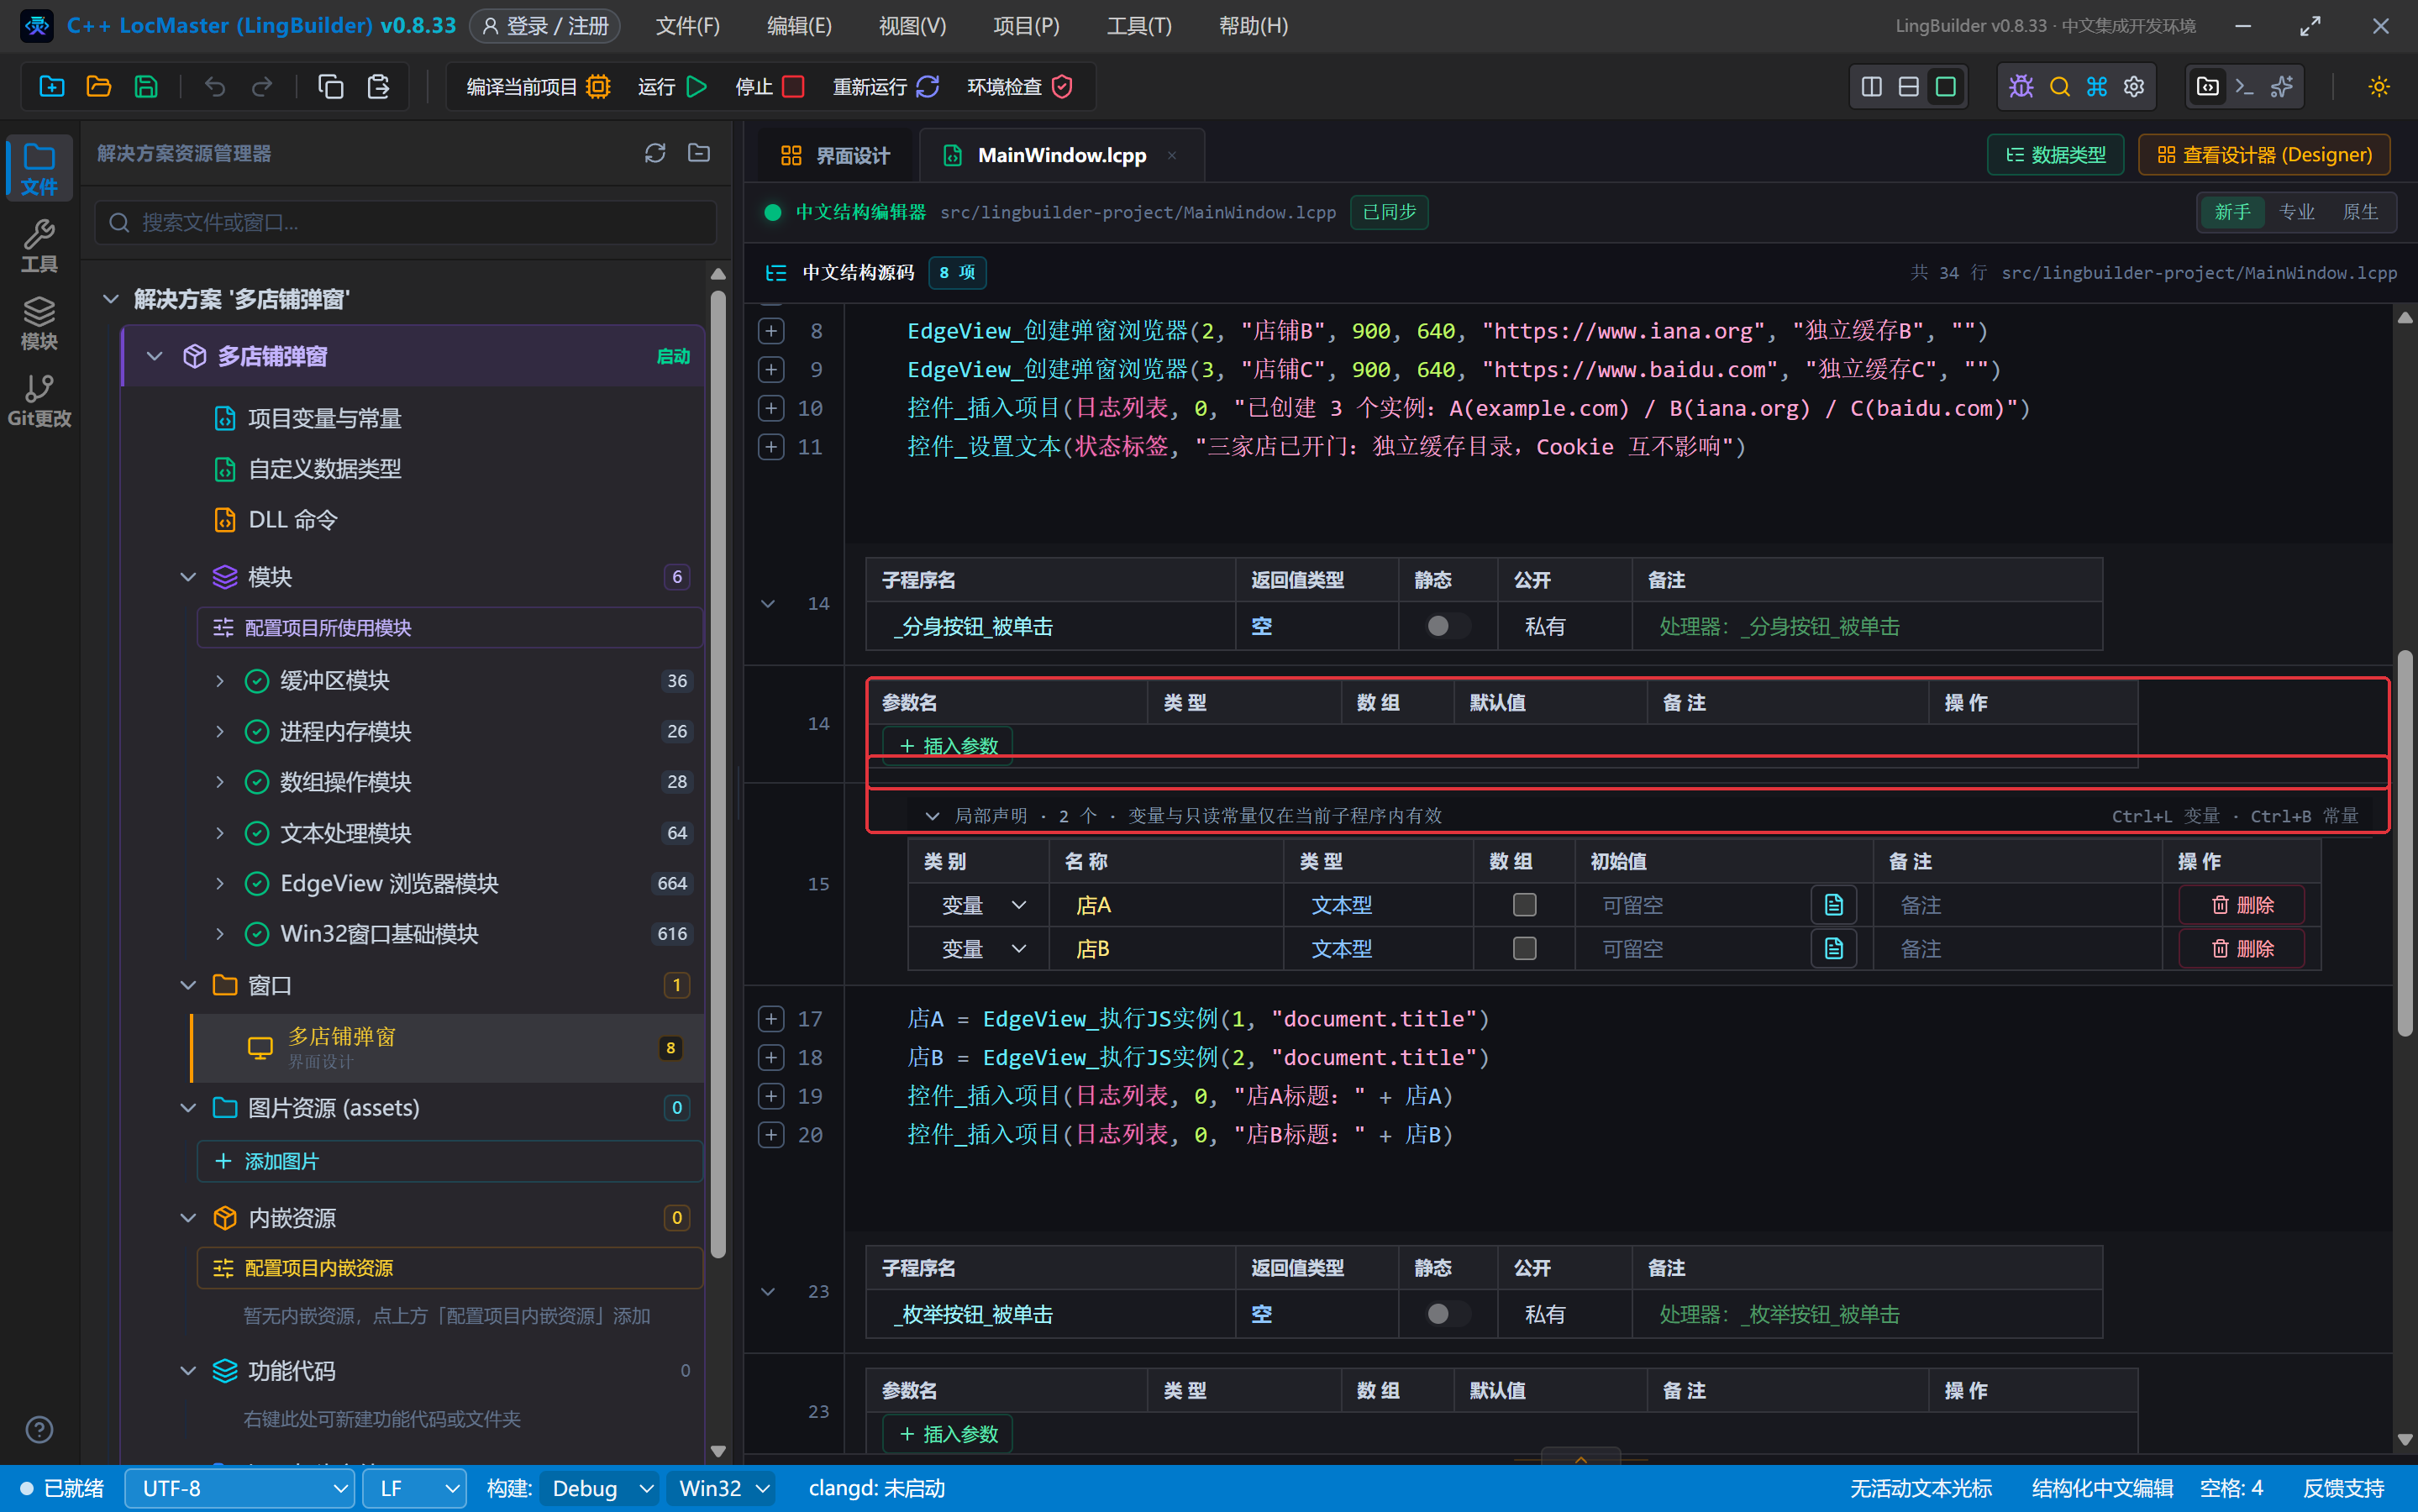The width and height of the screenshot is (2418, 1512).
Task: Switch to 界面设计 tab
Action: (x=834, y=155)
